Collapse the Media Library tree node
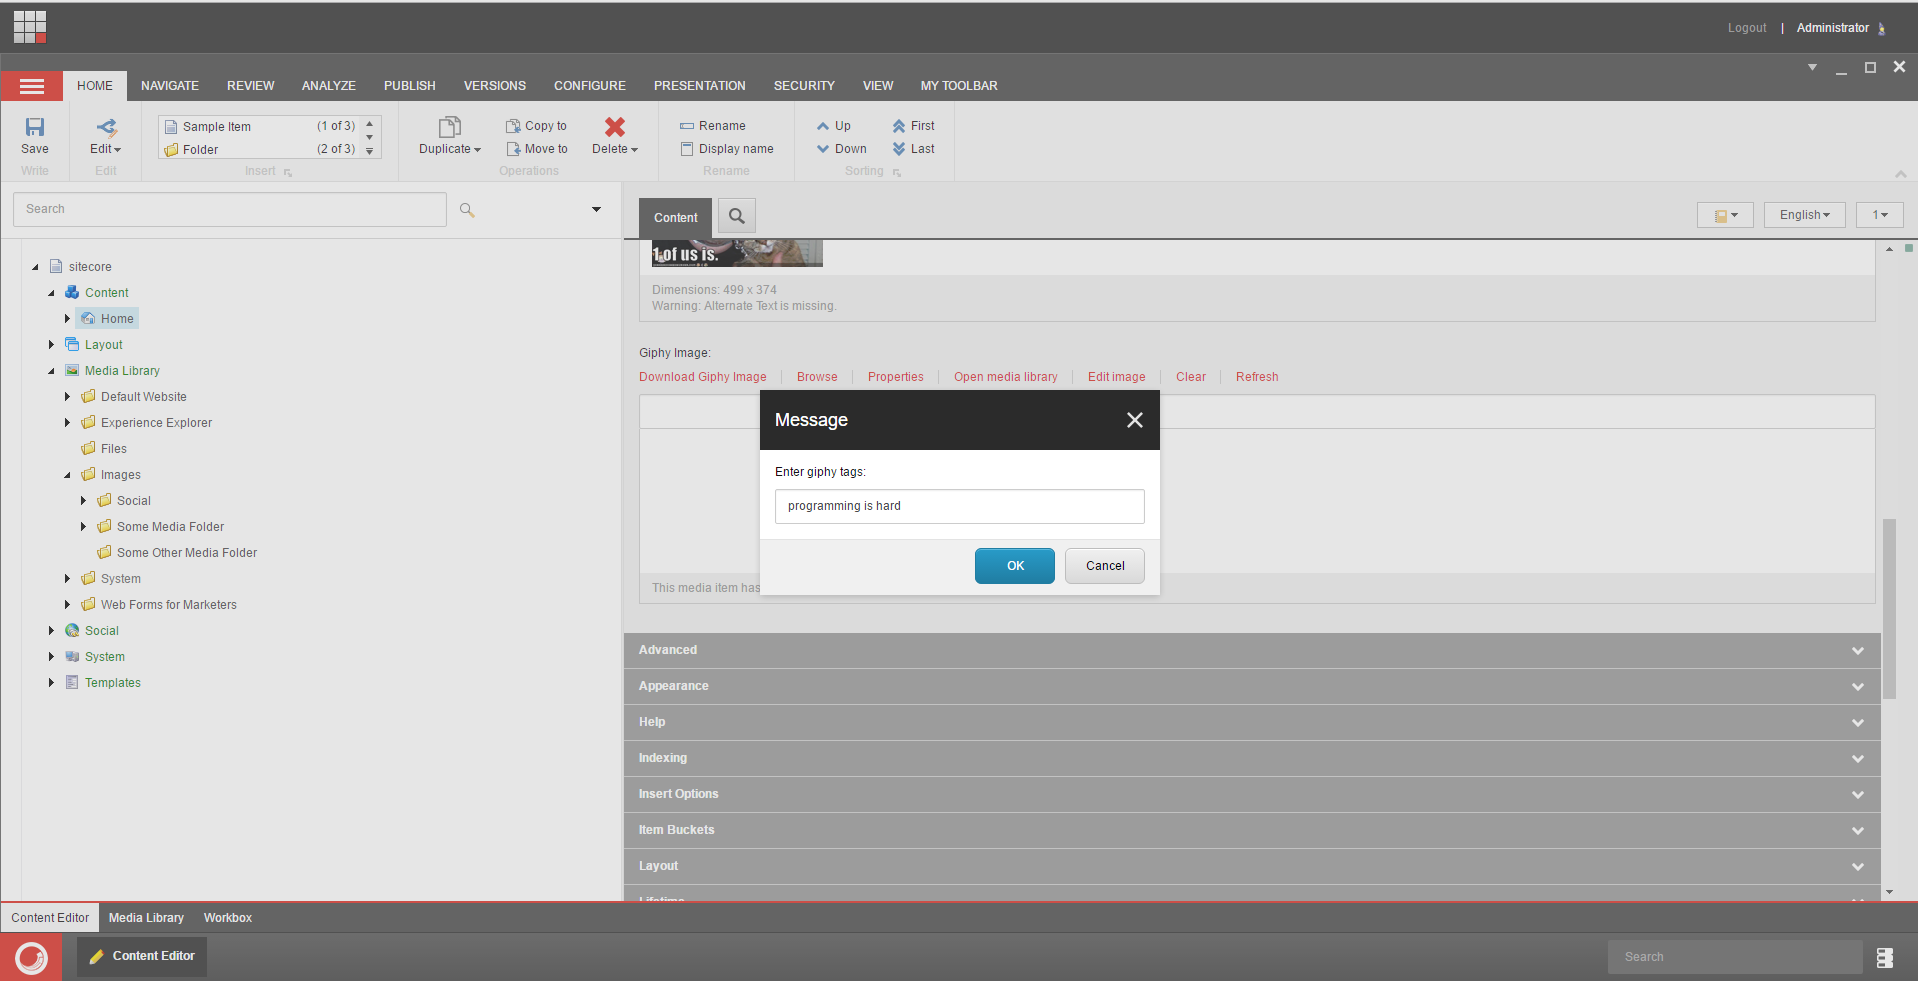Viewport: 1918px width, 981px height. click(52, 371)
